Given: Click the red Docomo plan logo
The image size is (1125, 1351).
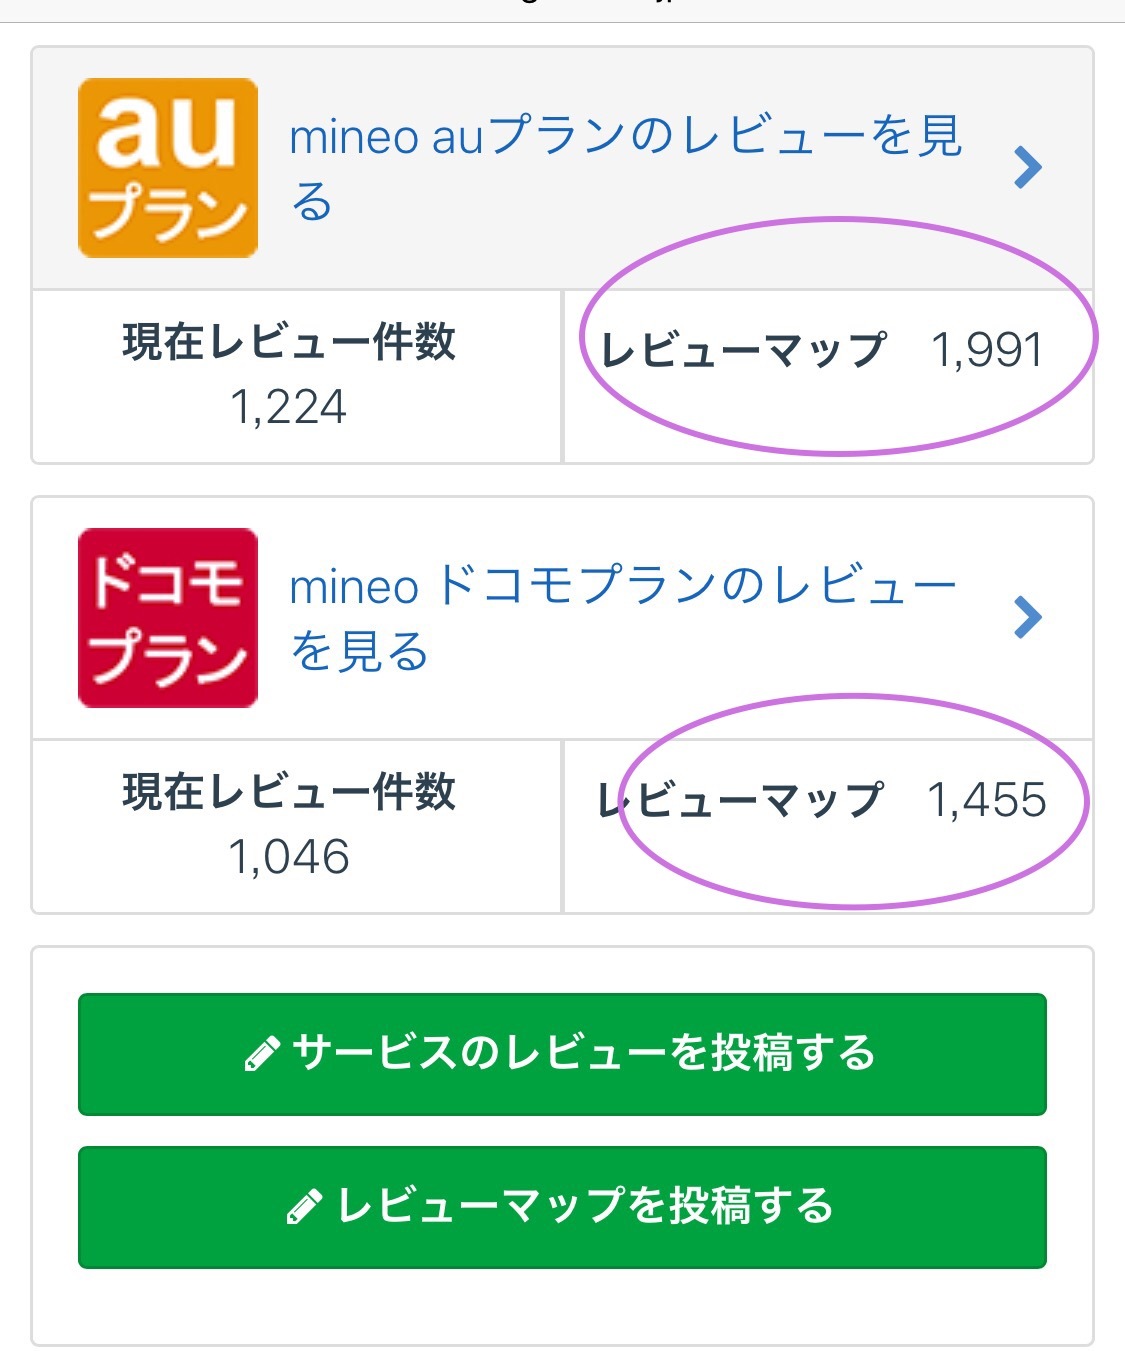Looking at the screenshot, I should click(168, 618).
